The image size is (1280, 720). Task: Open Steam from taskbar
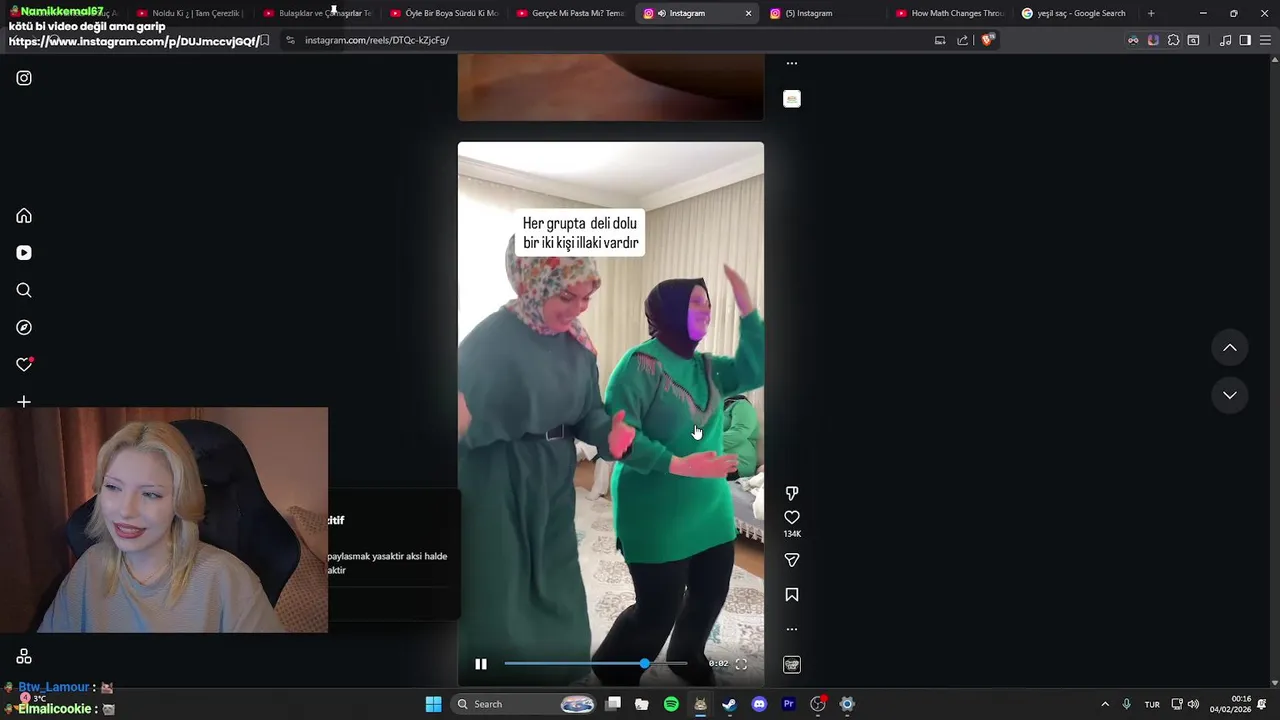click(x=730, y=704)
